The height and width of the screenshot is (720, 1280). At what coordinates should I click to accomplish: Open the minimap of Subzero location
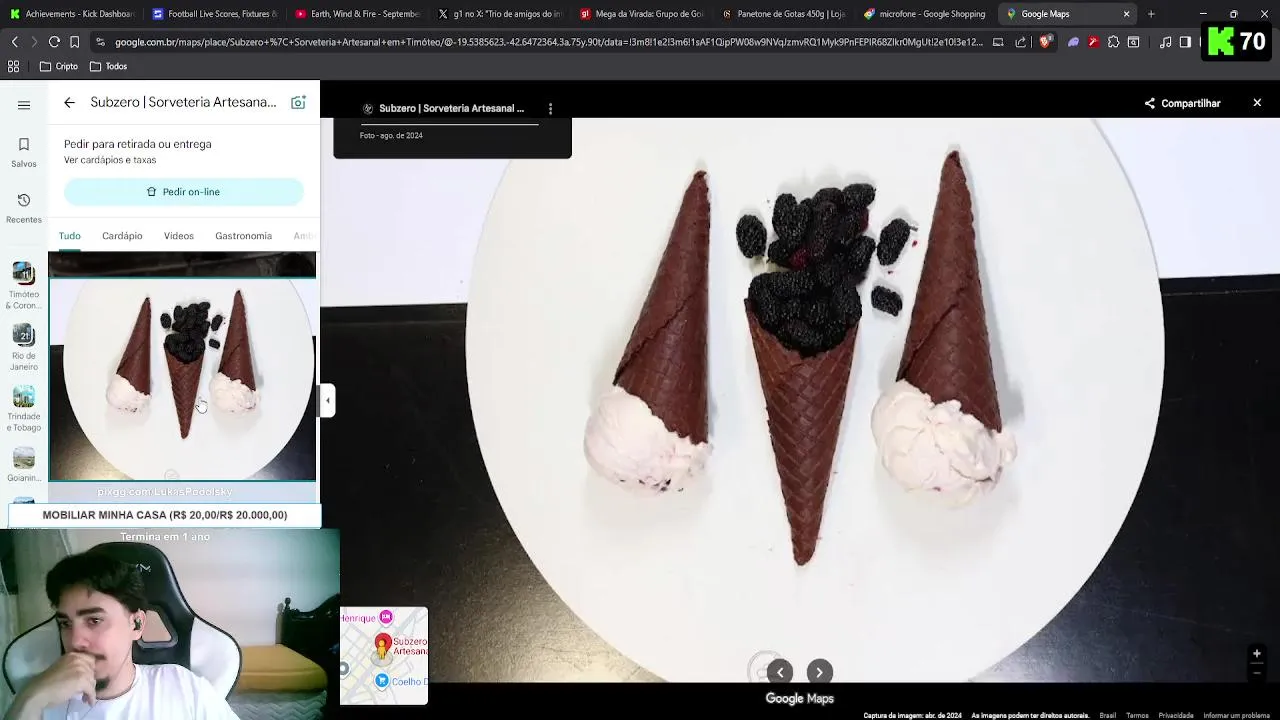tap(384, 655)
